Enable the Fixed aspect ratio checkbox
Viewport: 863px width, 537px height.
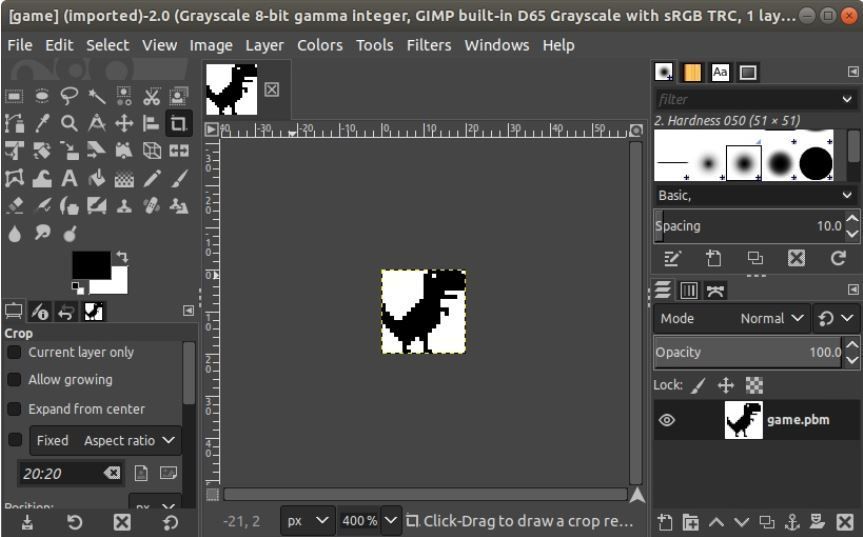pos(15,440)
